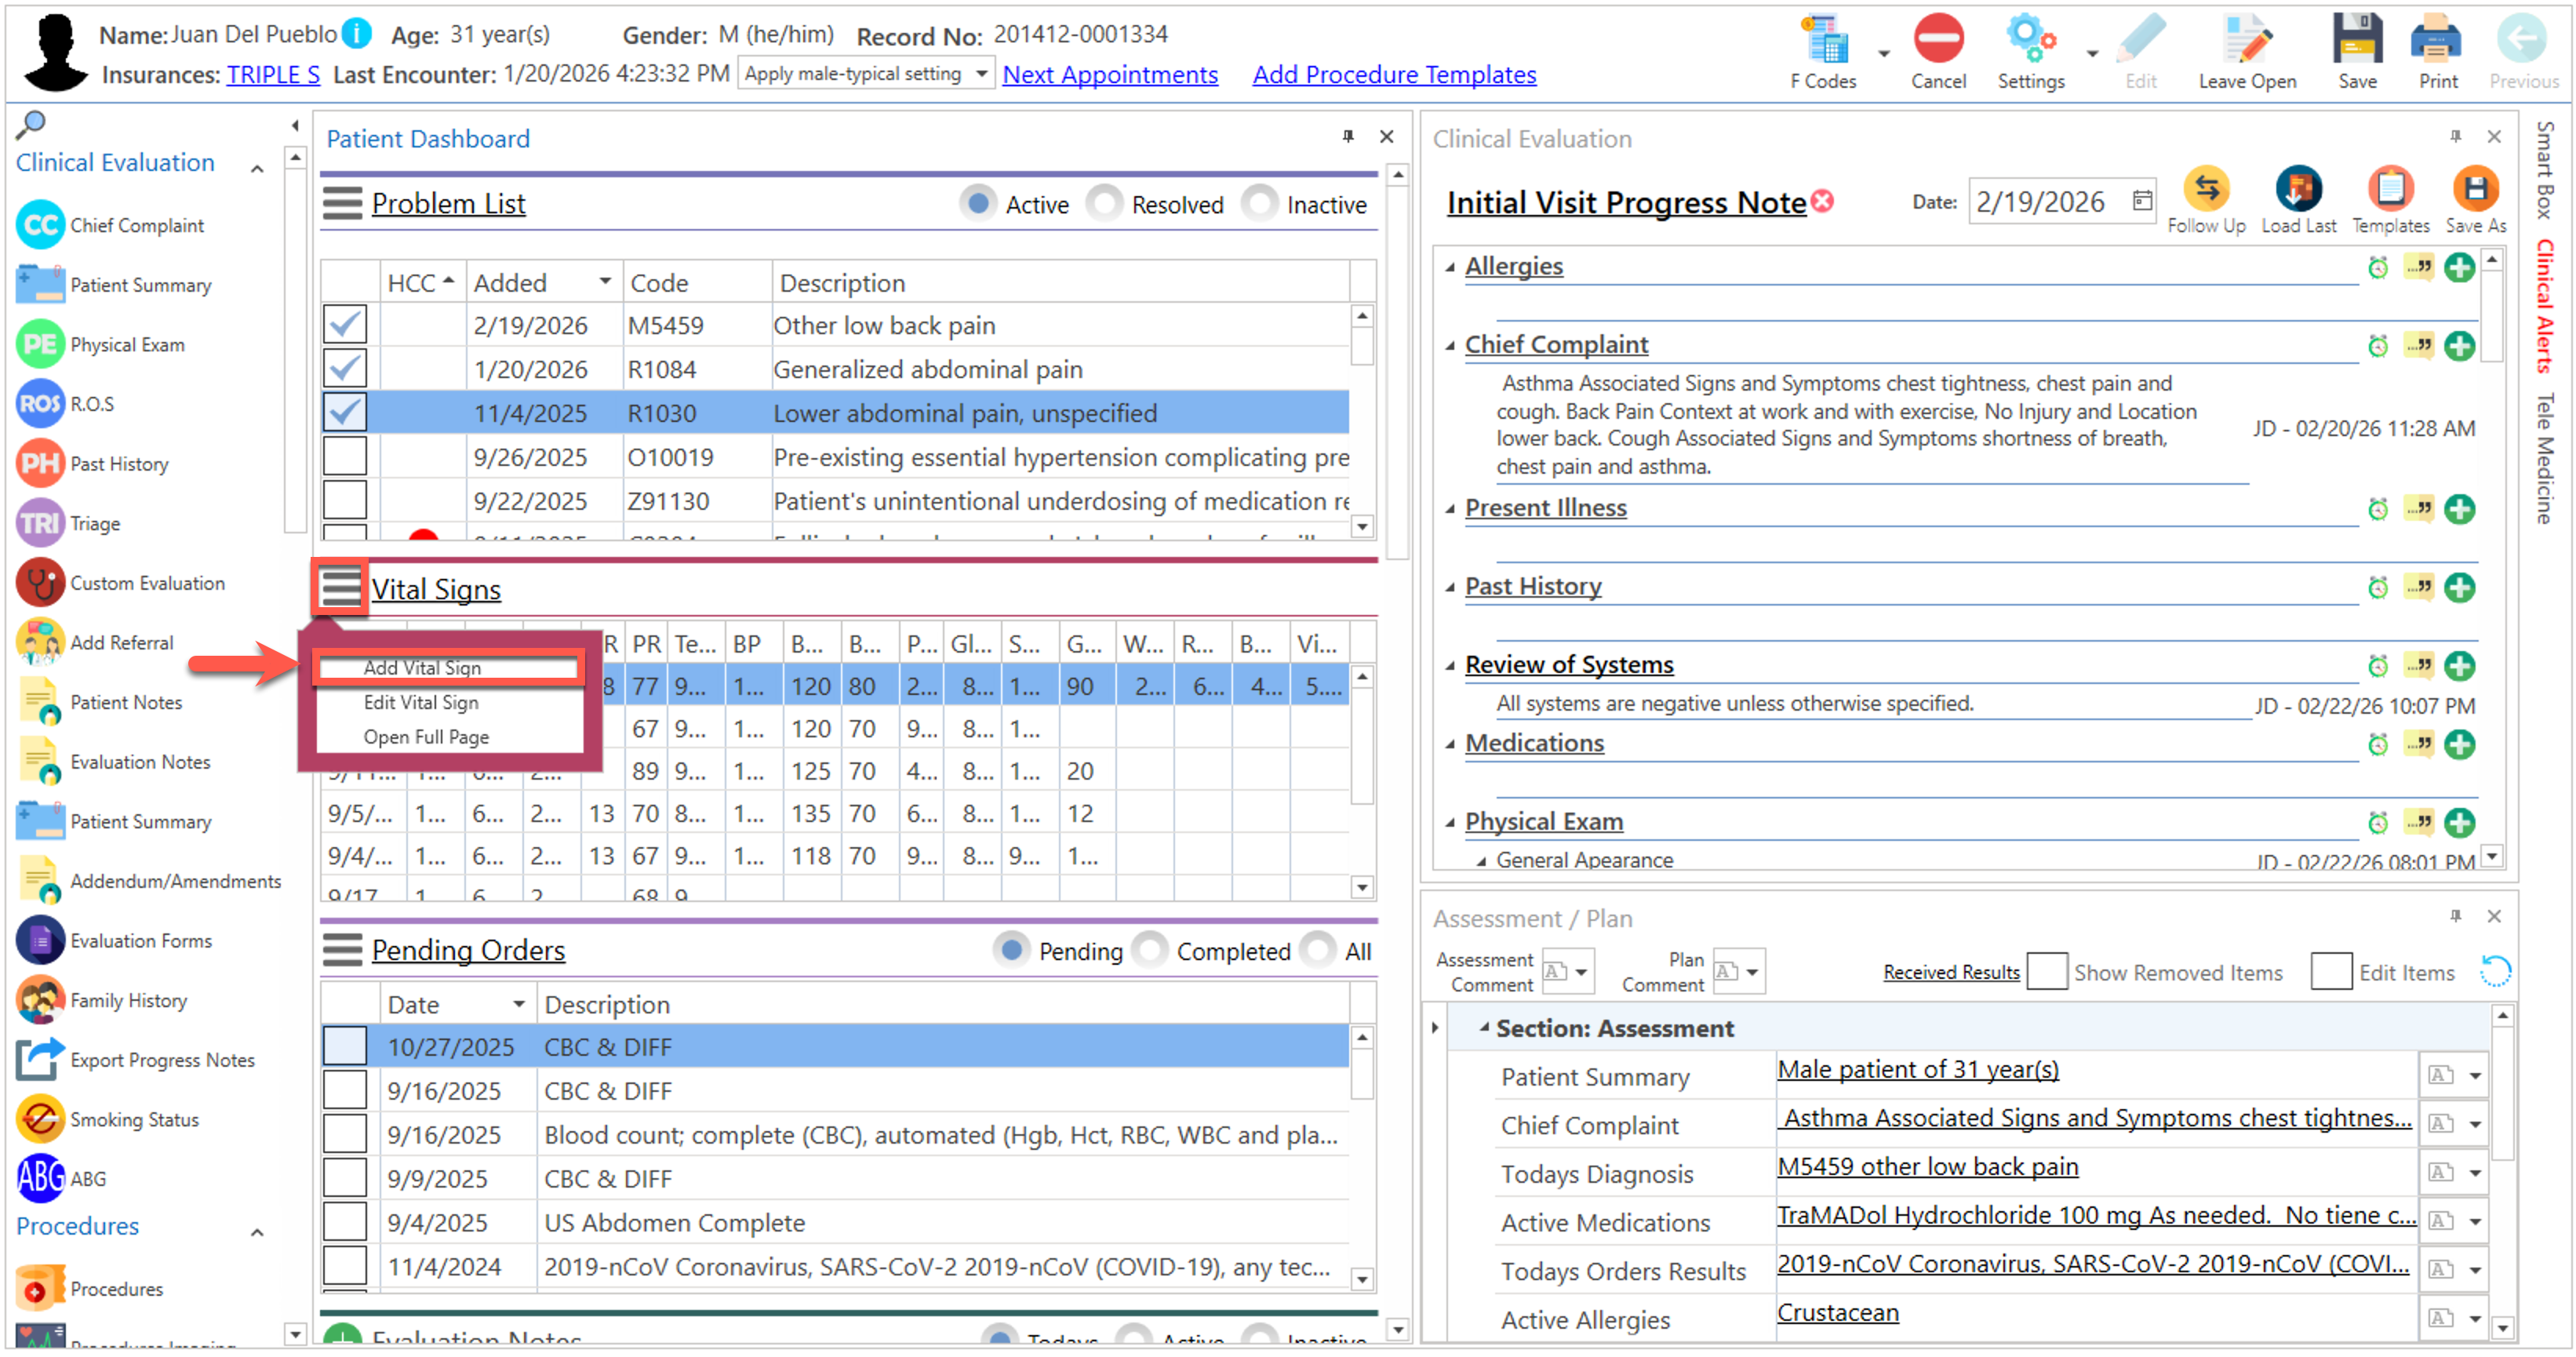Click the TRIPLE S insurance link

(x=273, y=75)
